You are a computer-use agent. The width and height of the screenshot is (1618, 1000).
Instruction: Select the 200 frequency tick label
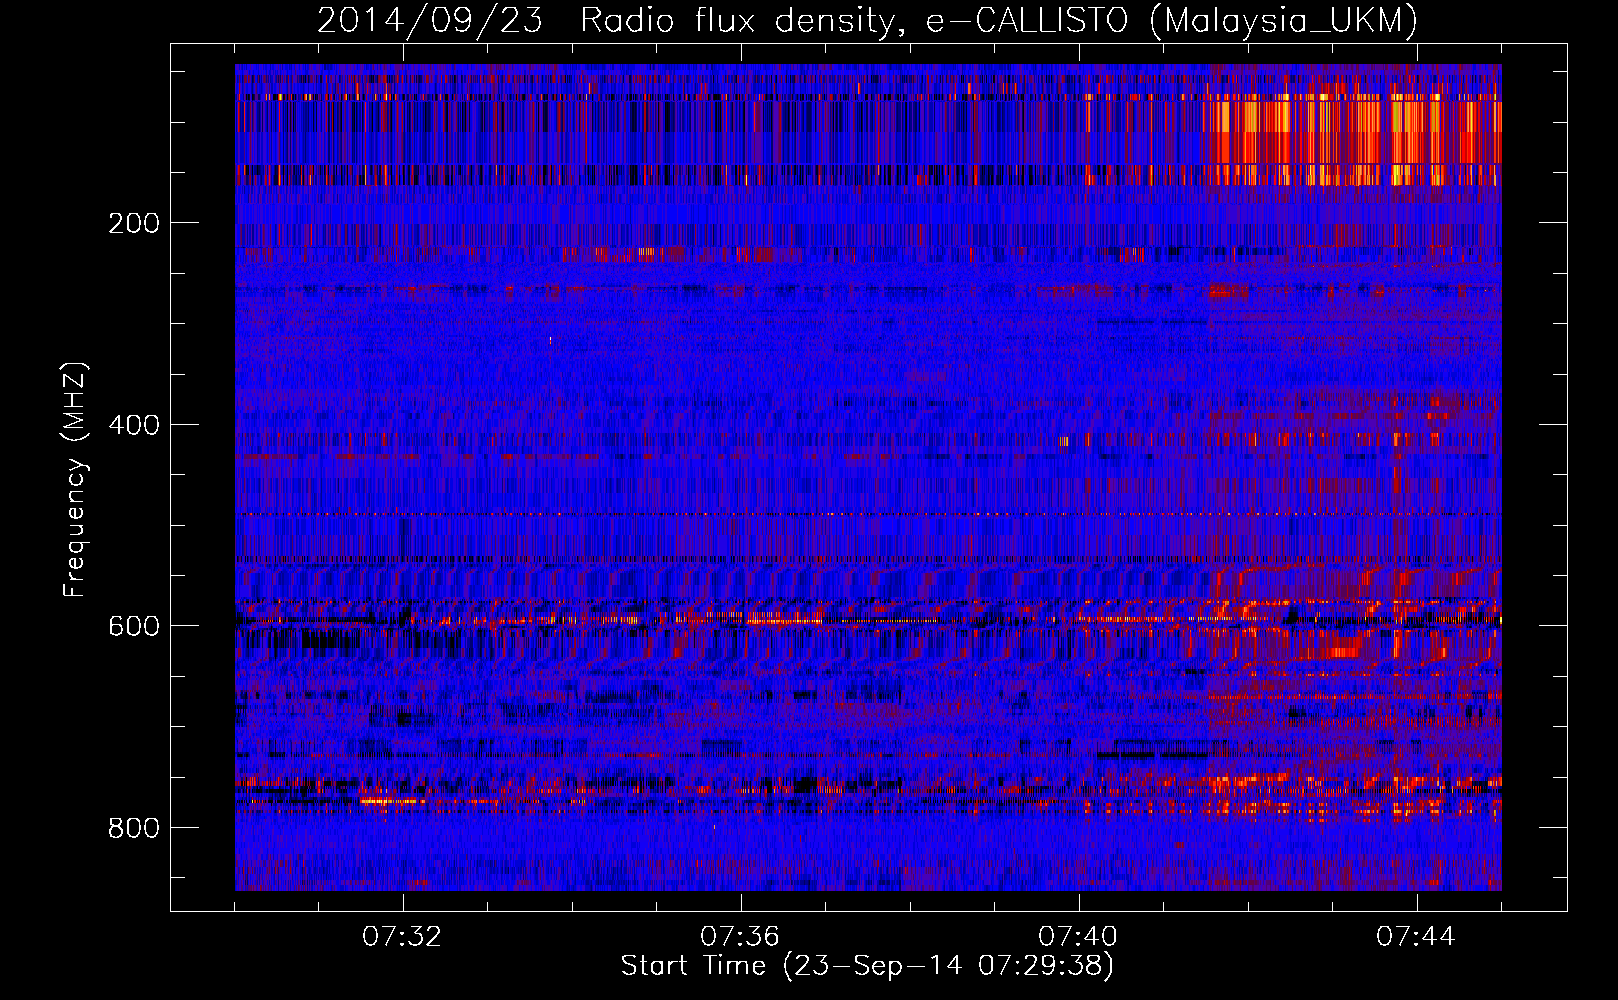tap(133, 223)
